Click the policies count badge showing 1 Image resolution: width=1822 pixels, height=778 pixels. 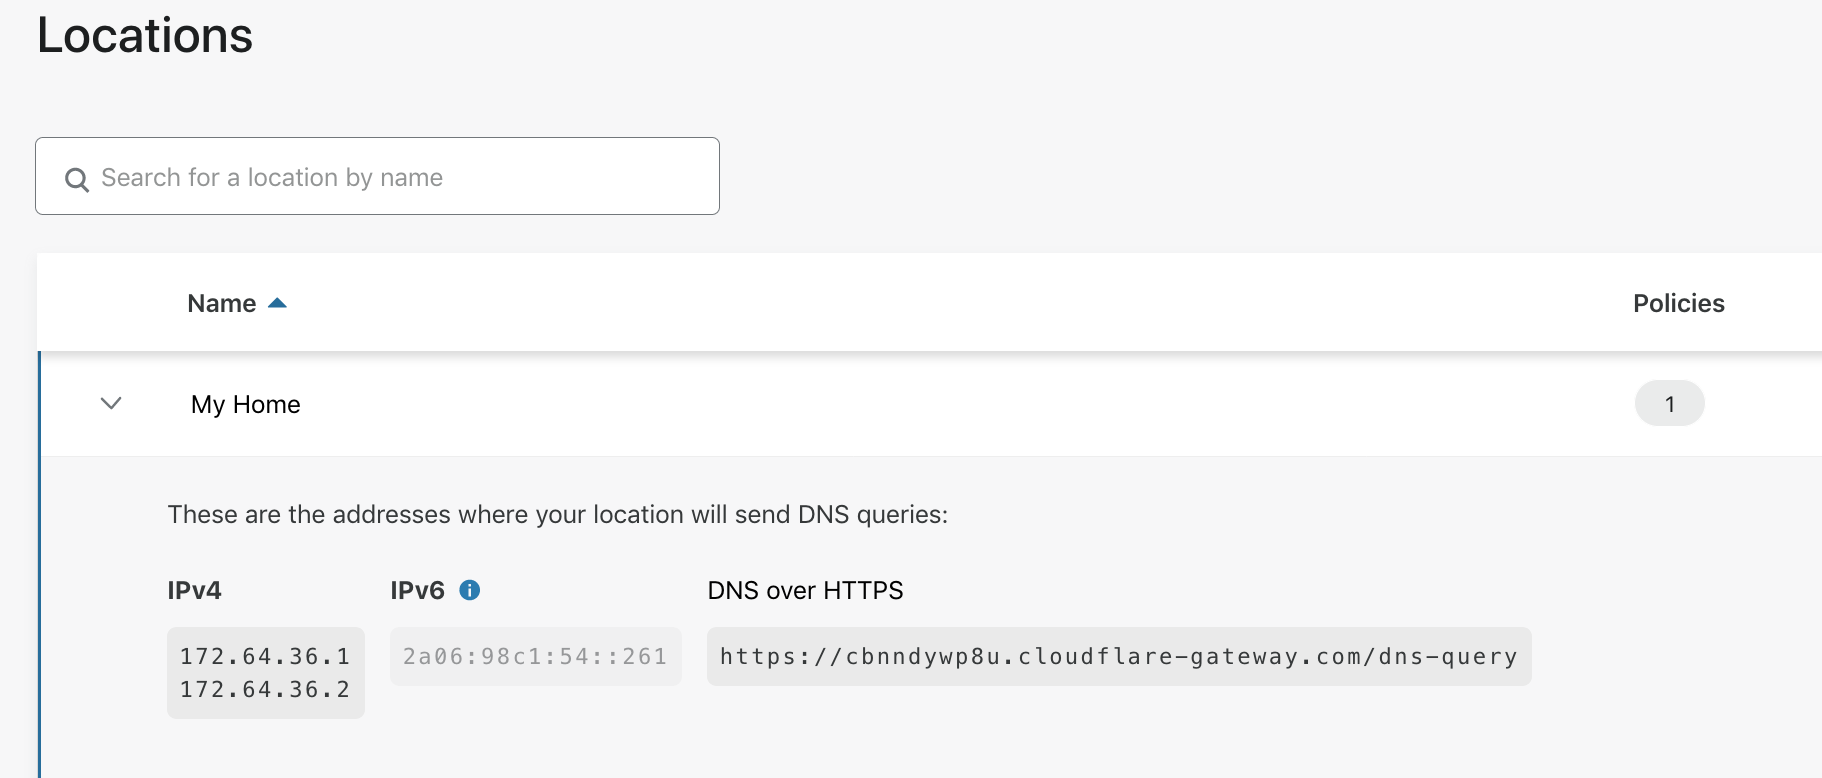tap(1669, 403)
